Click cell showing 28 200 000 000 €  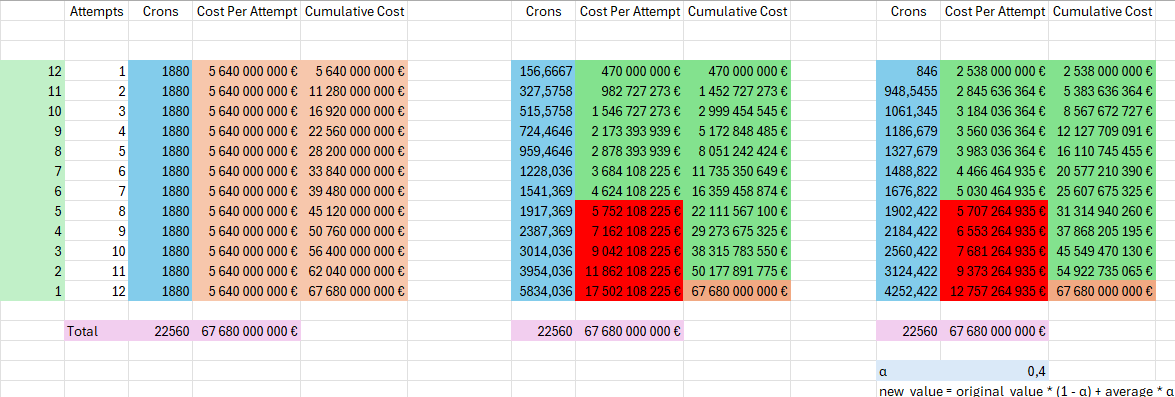pyautogui.click(x=354, y=151)
